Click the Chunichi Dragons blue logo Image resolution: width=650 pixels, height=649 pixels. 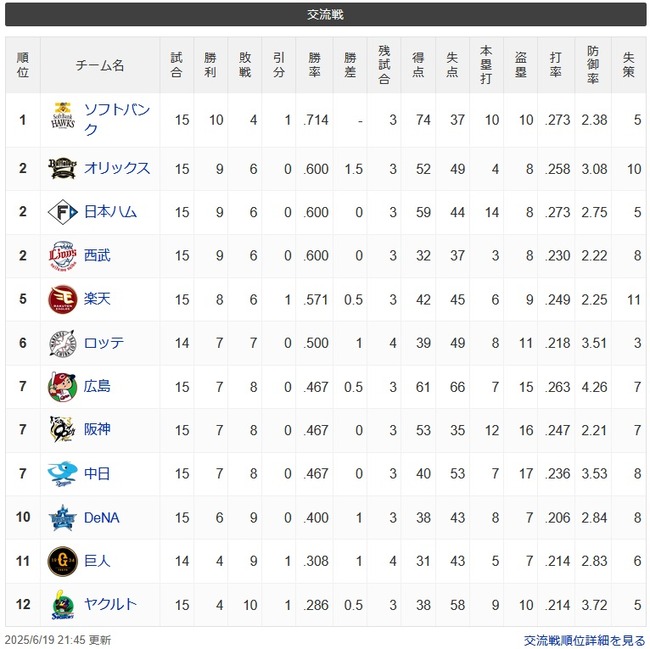[x=62, y=473]
